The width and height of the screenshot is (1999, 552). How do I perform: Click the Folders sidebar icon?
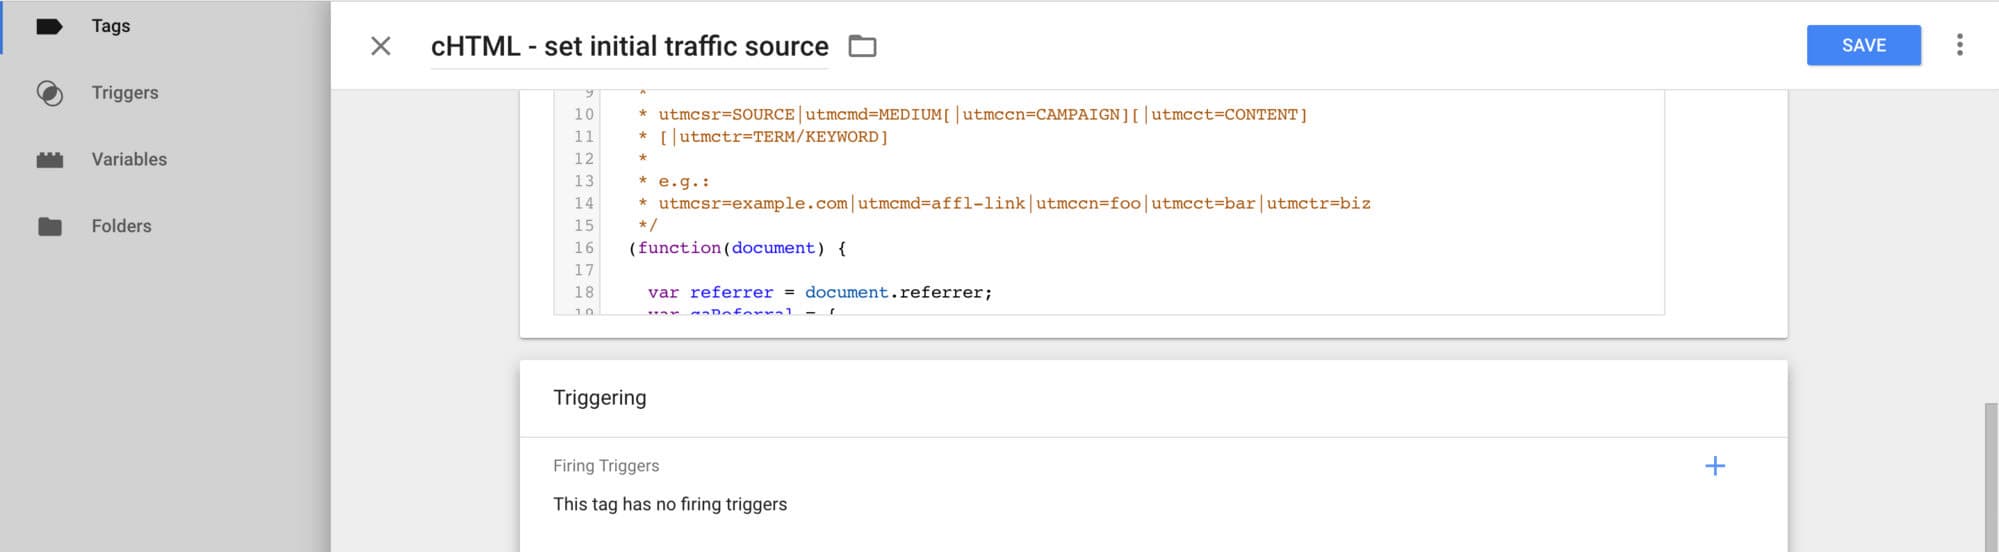click(x=49, y=227)
